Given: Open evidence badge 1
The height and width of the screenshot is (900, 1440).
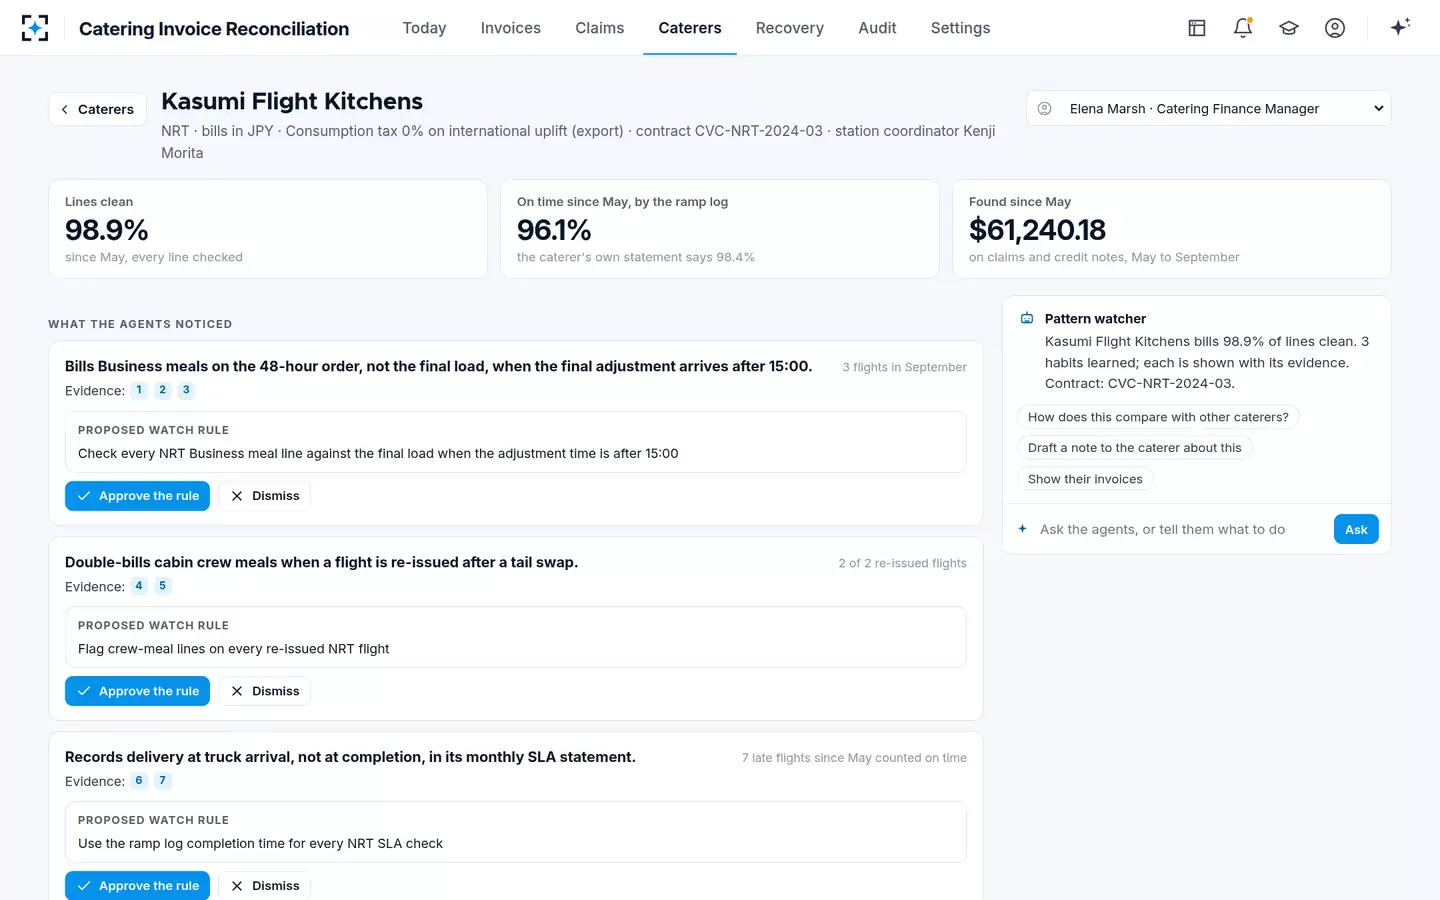Looking at the screenshot, I should 139,390.
